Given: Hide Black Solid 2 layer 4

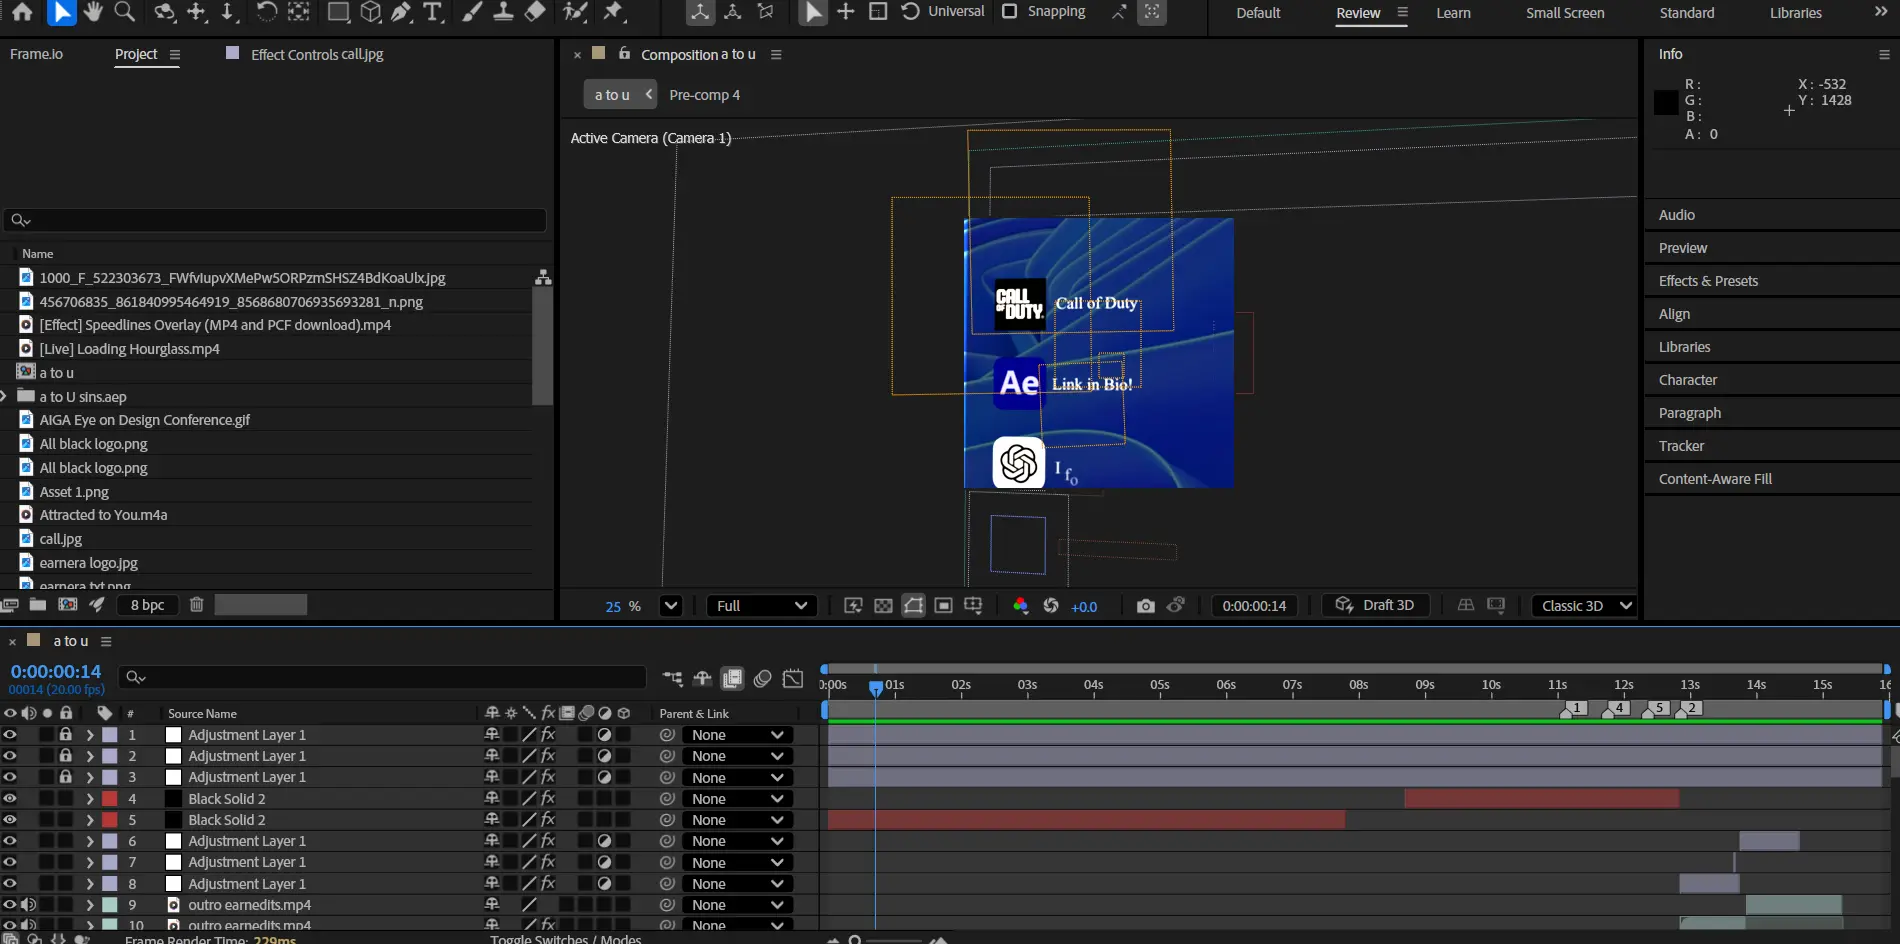Looking at the screenshot, I should point(10,799).
